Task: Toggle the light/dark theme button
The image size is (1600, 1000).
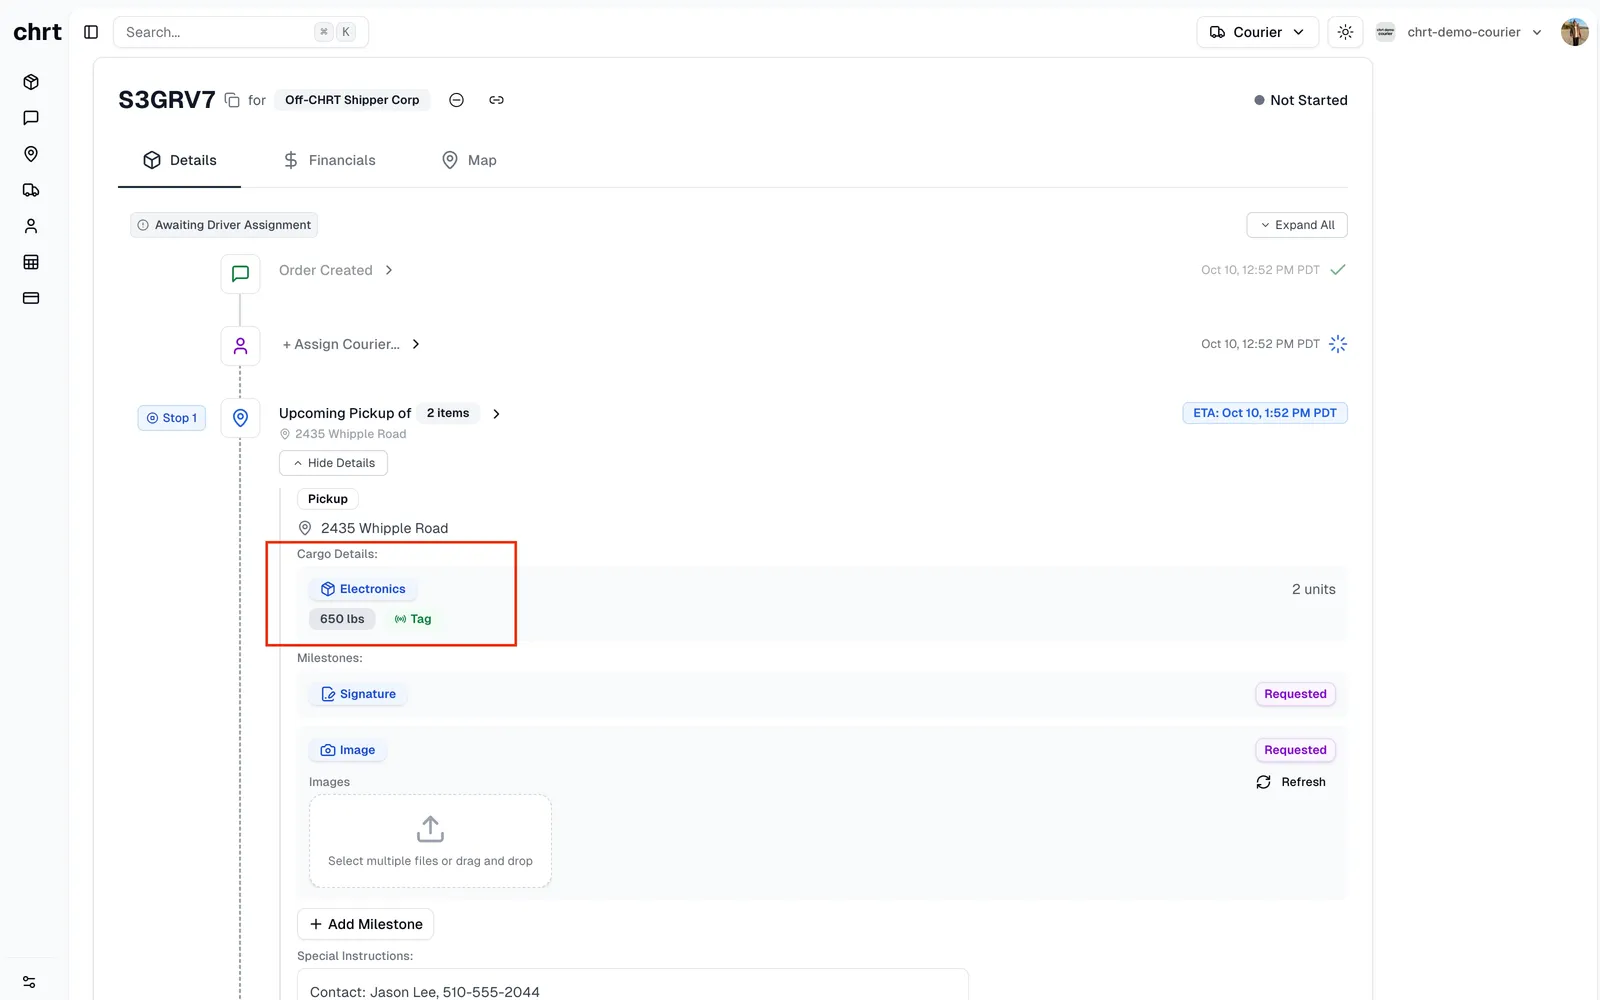Action: (1345, 32)
